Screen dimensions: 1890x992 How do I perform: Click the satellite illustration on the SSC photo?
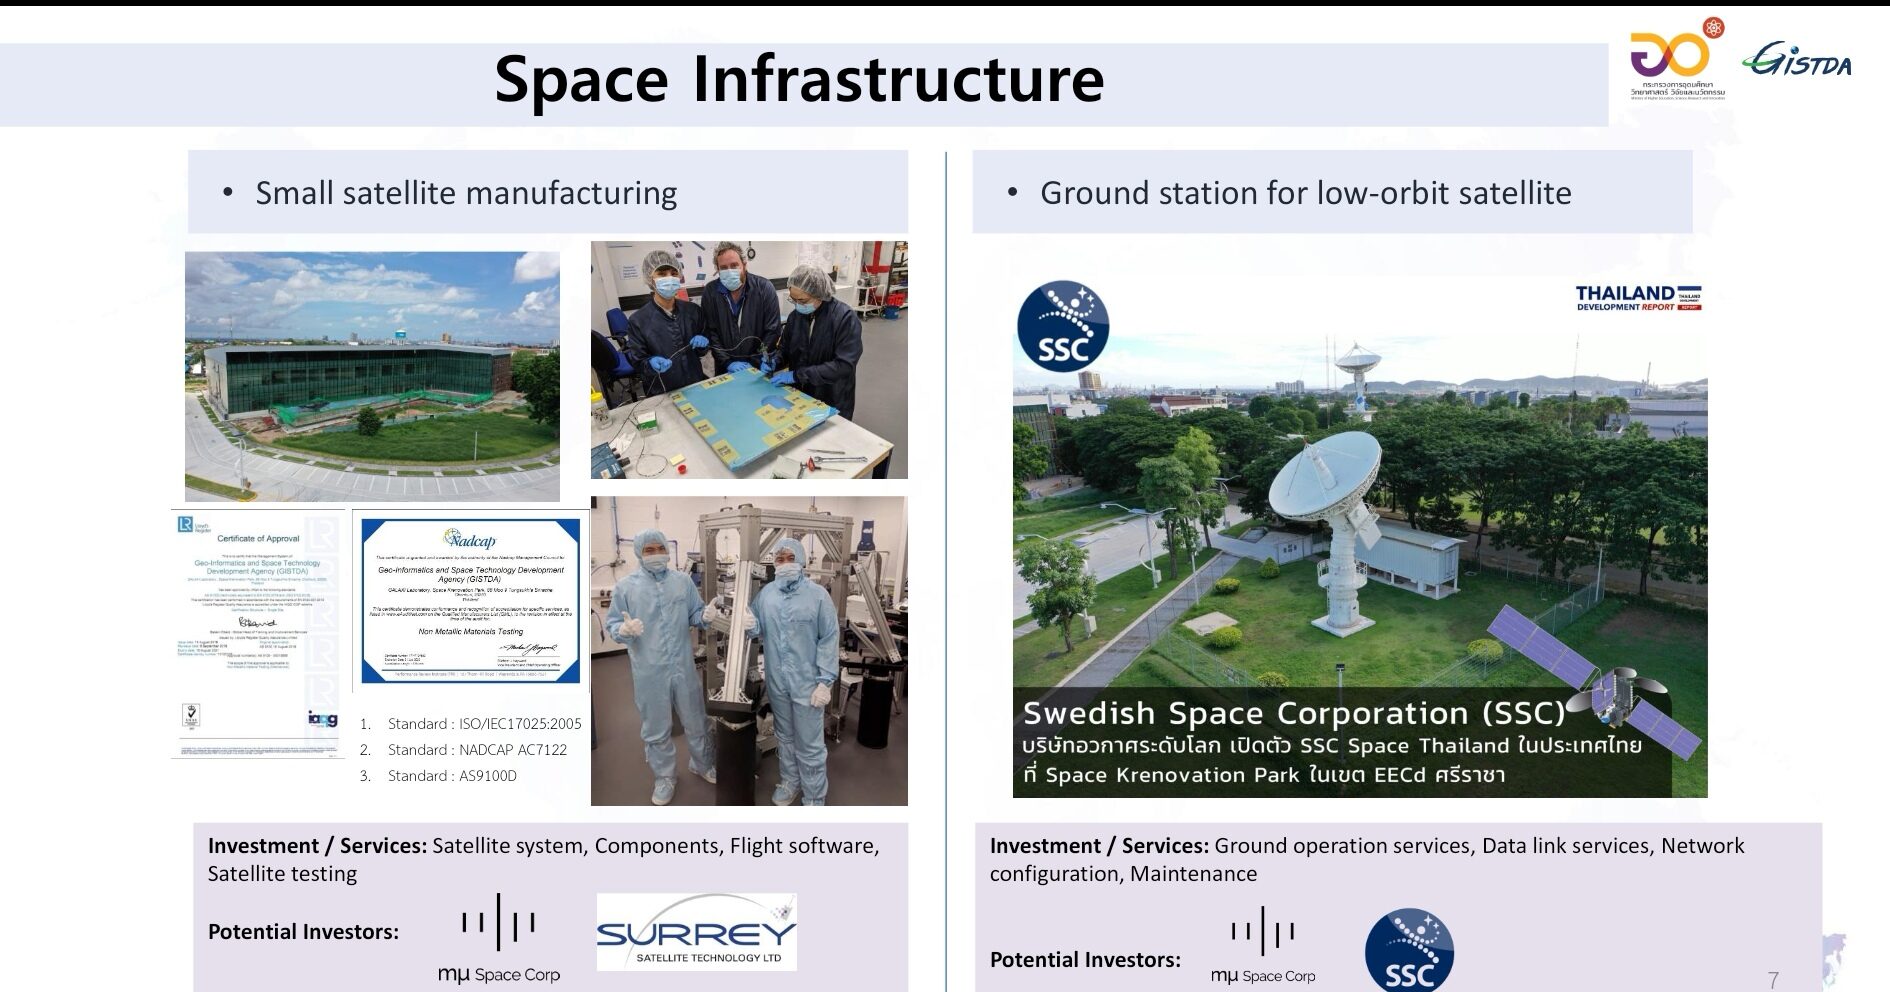1595,683
